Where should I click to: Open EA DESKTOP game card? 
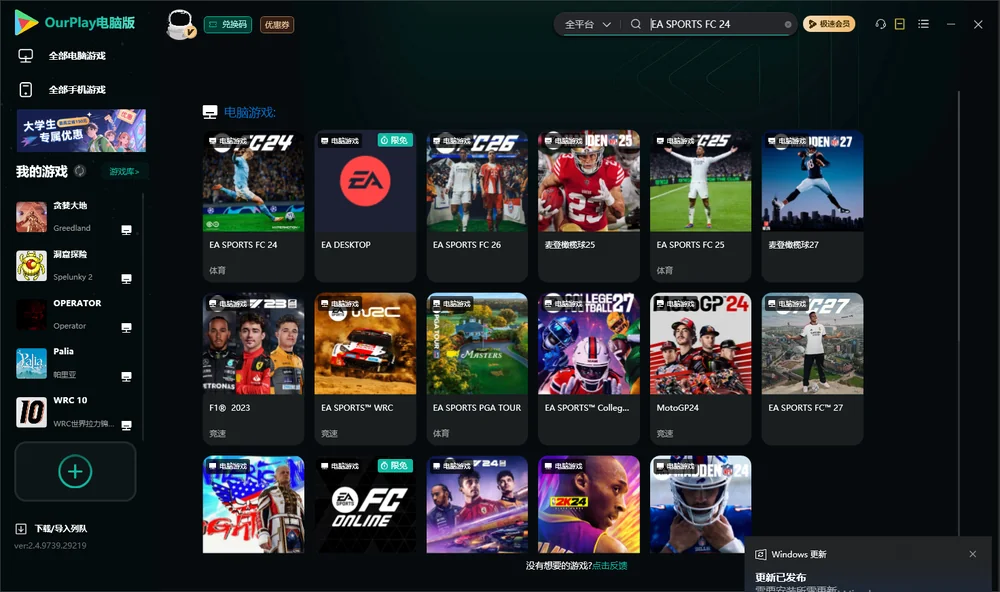pos(365,206)
